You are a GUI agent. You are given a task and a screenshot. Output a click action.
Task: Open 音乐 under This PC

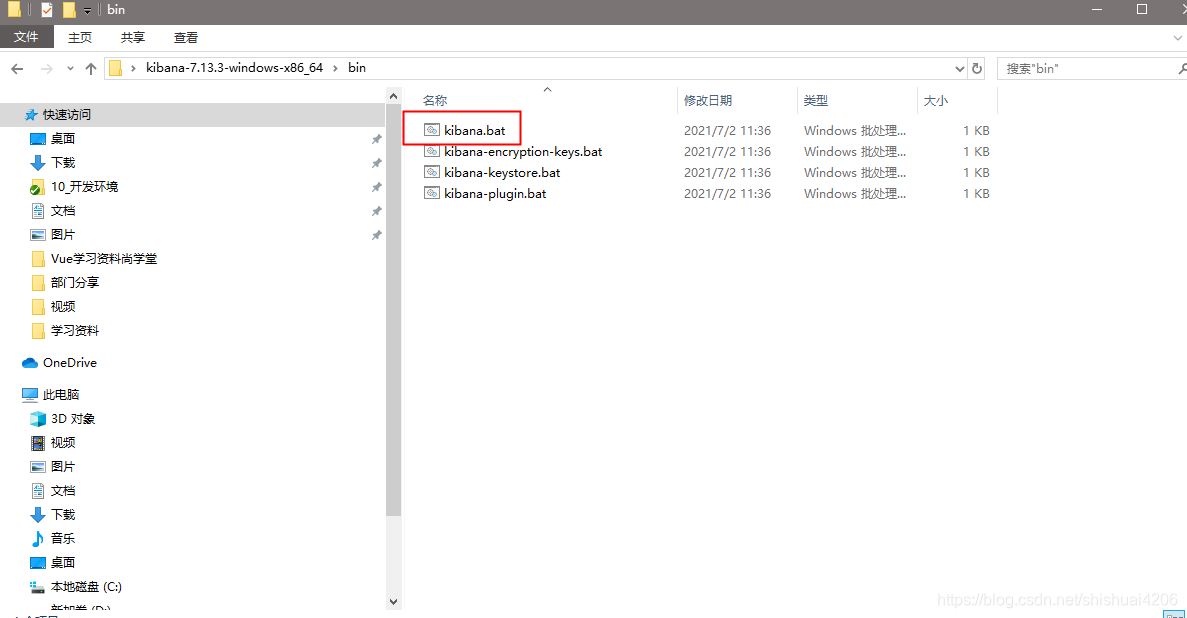tap(63, 538)
